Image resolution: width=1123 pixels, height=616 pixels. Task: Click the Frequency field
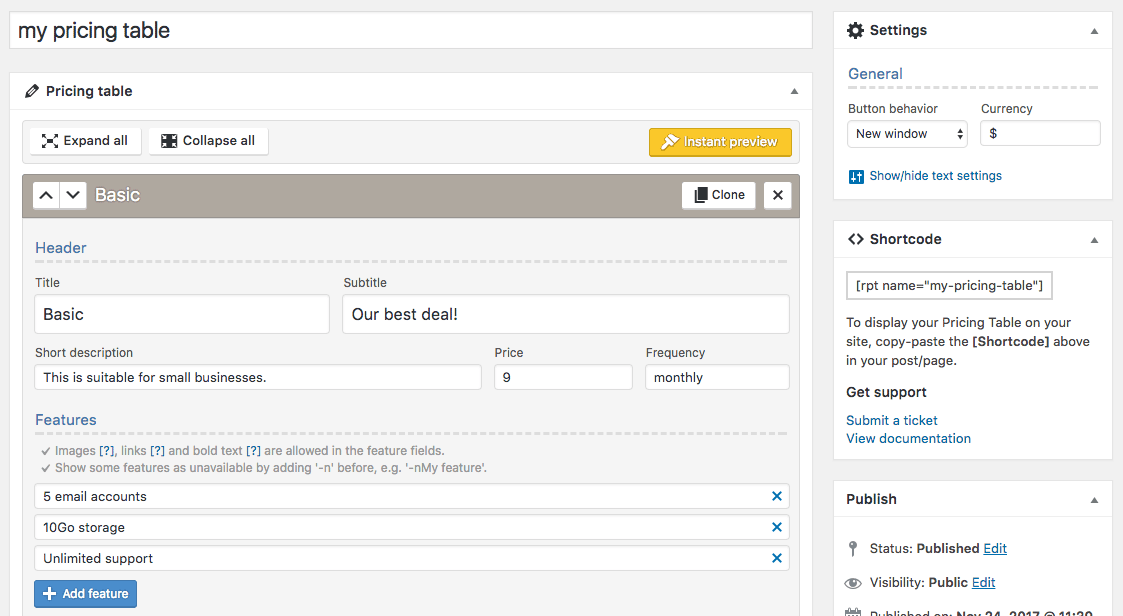(717, 377)
